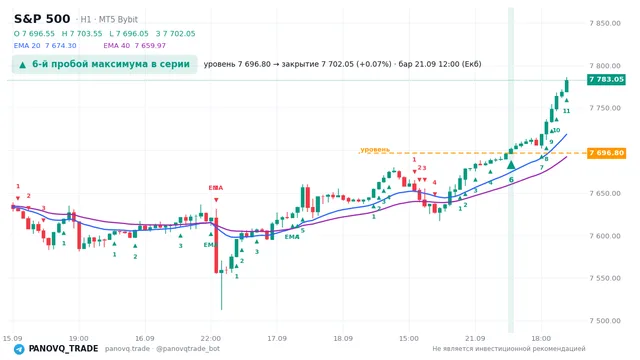Click the EMA 40 7 659.97 legend
The height and width of the screenshot is (360, 640).
tap(135, 45)
